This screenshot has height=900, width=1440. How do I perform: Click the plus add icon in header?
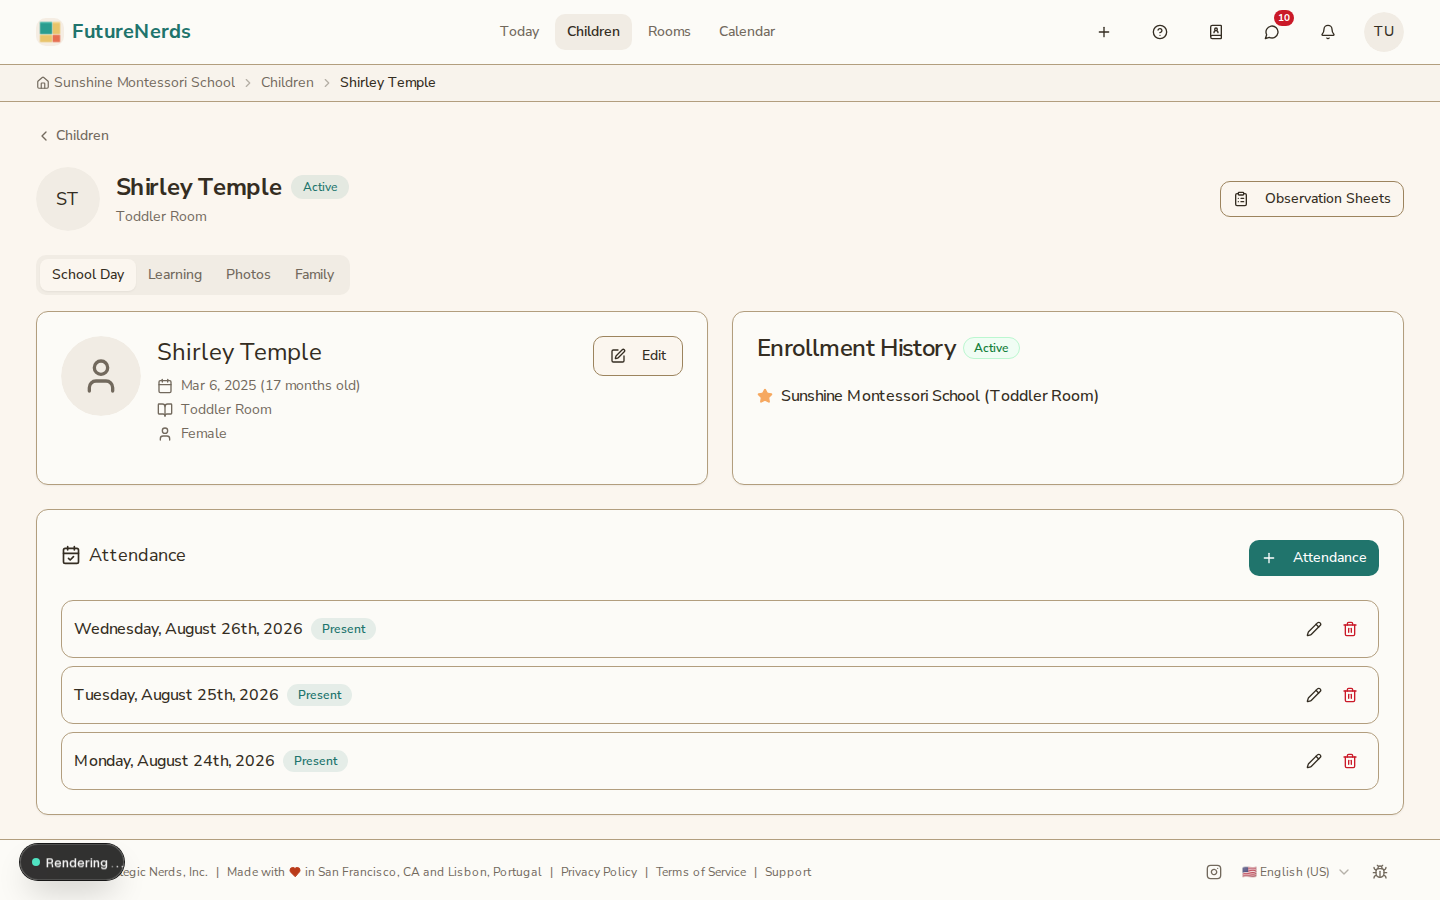tap(1104, 32)
